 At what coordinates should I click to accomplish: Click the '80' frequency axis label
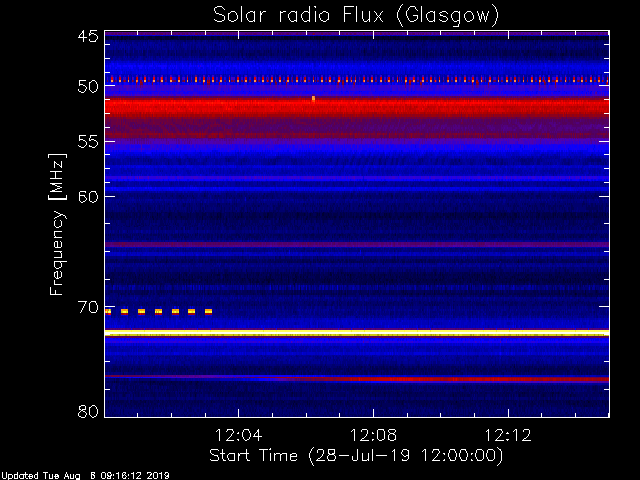pyautogui.click(x=88, y=411)
